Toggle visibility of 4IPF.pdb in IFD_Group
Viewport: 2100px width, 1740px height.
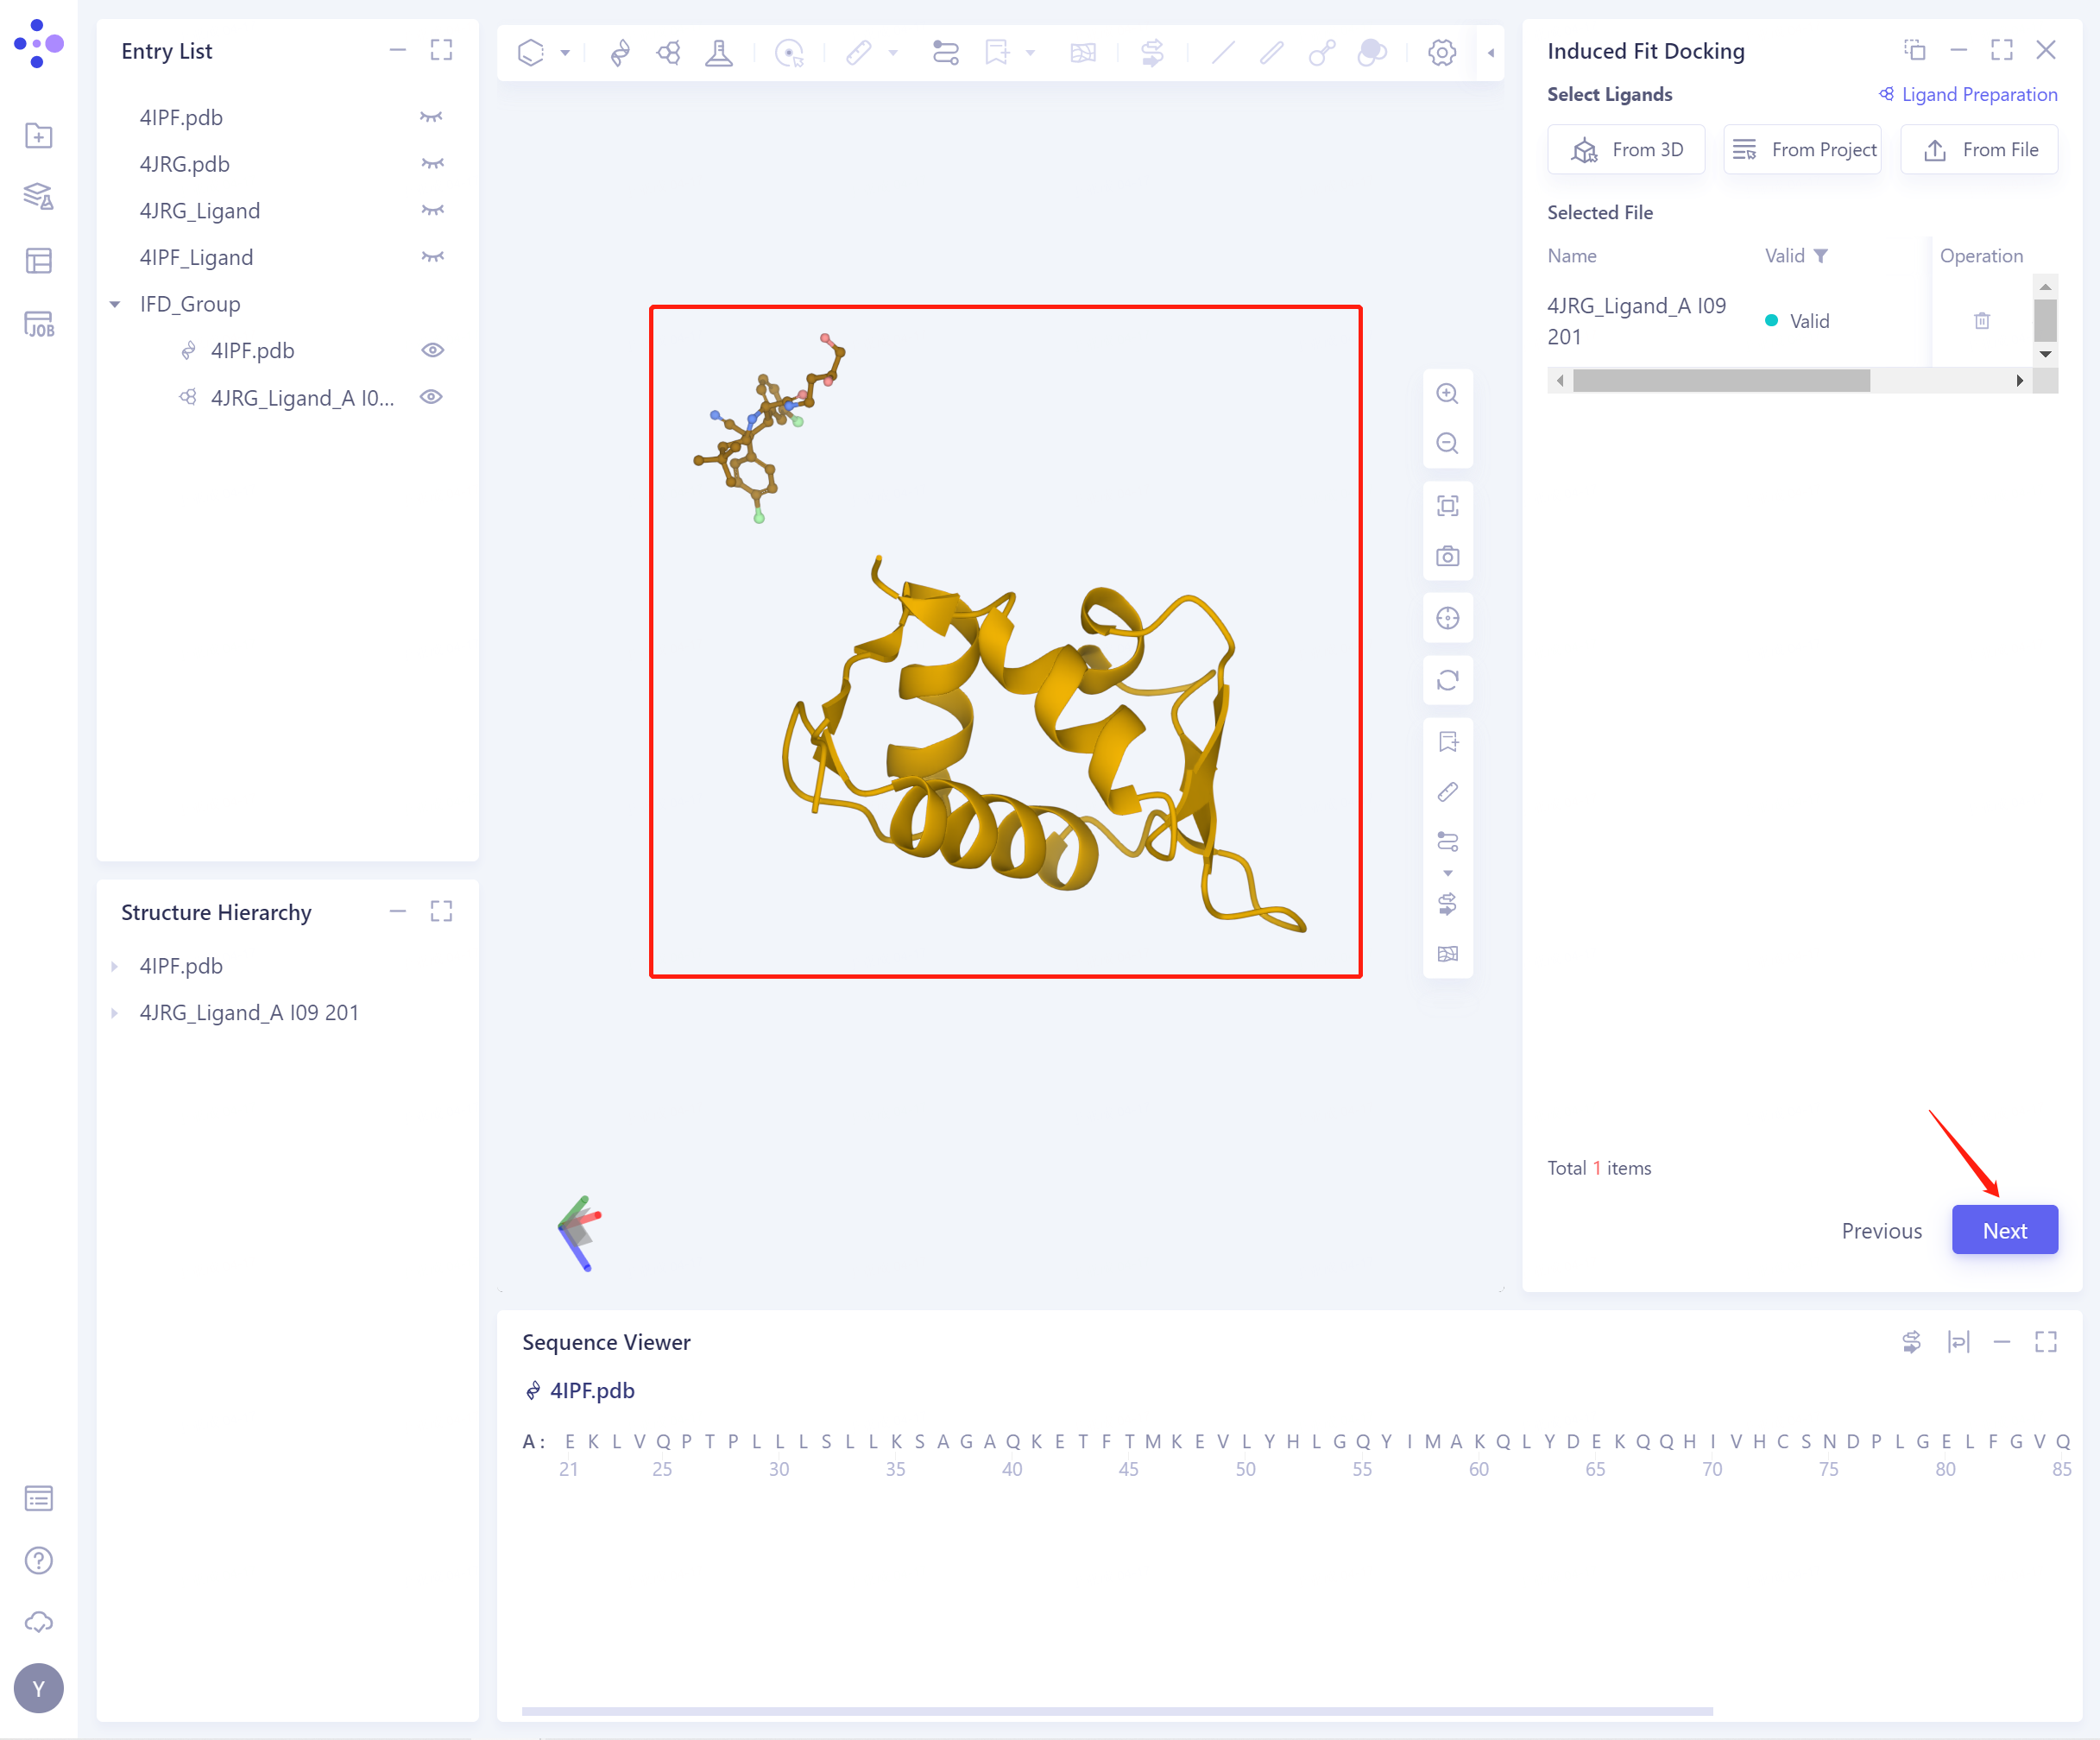[433, 350]
